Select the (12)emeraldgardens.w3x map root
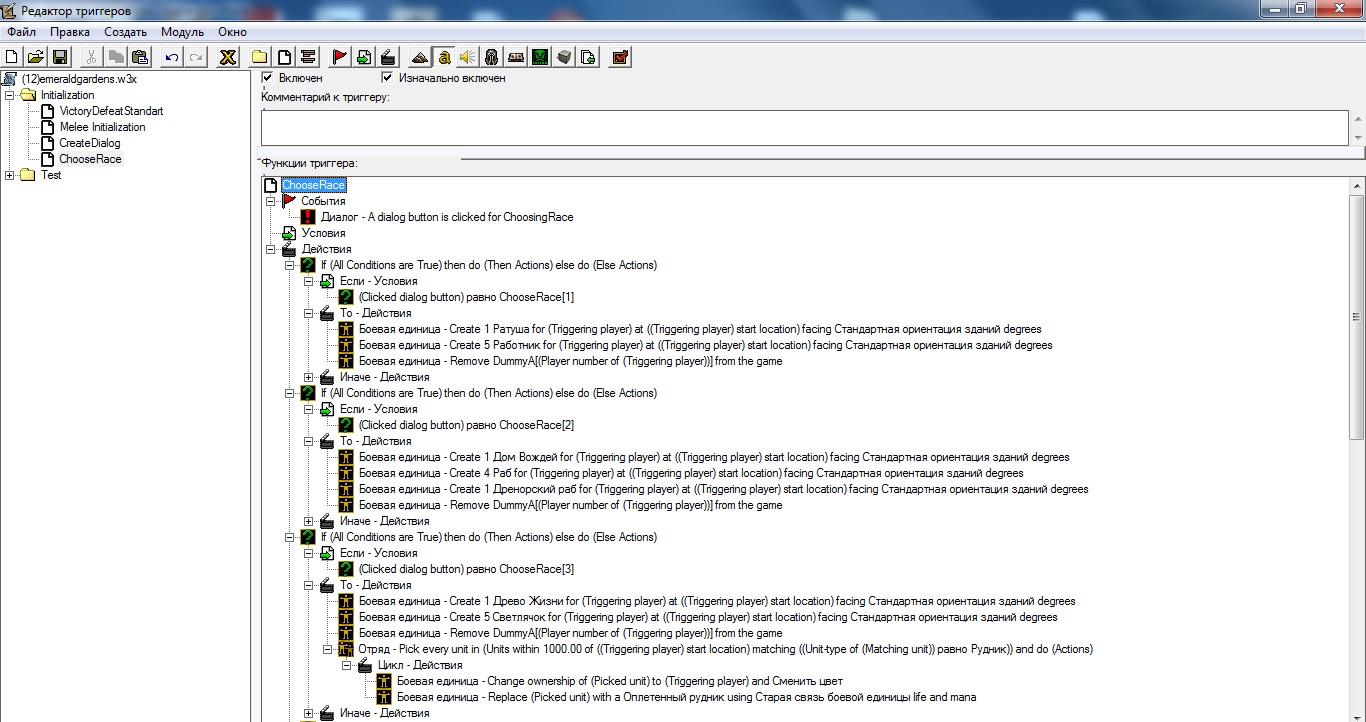The height and width of the screenshot is (722, 1366). pyautogui.click(x=79, y=79)
